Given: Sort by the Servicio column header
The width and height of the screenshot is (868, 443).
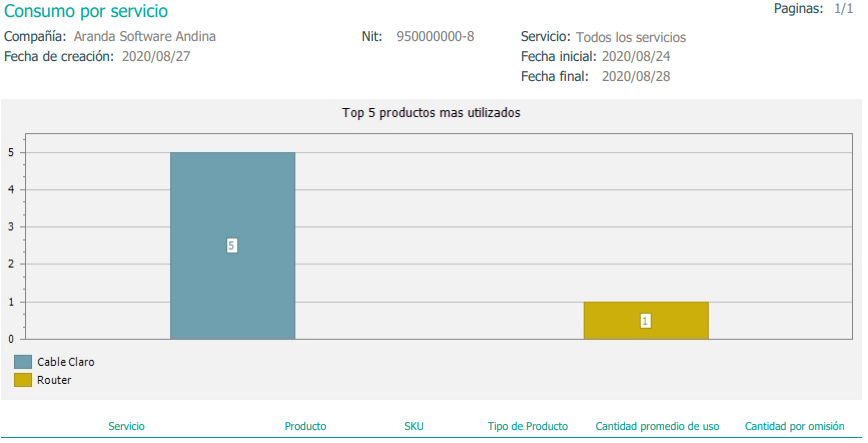Looking at the screenshot, I should click(x=126, y=426).
